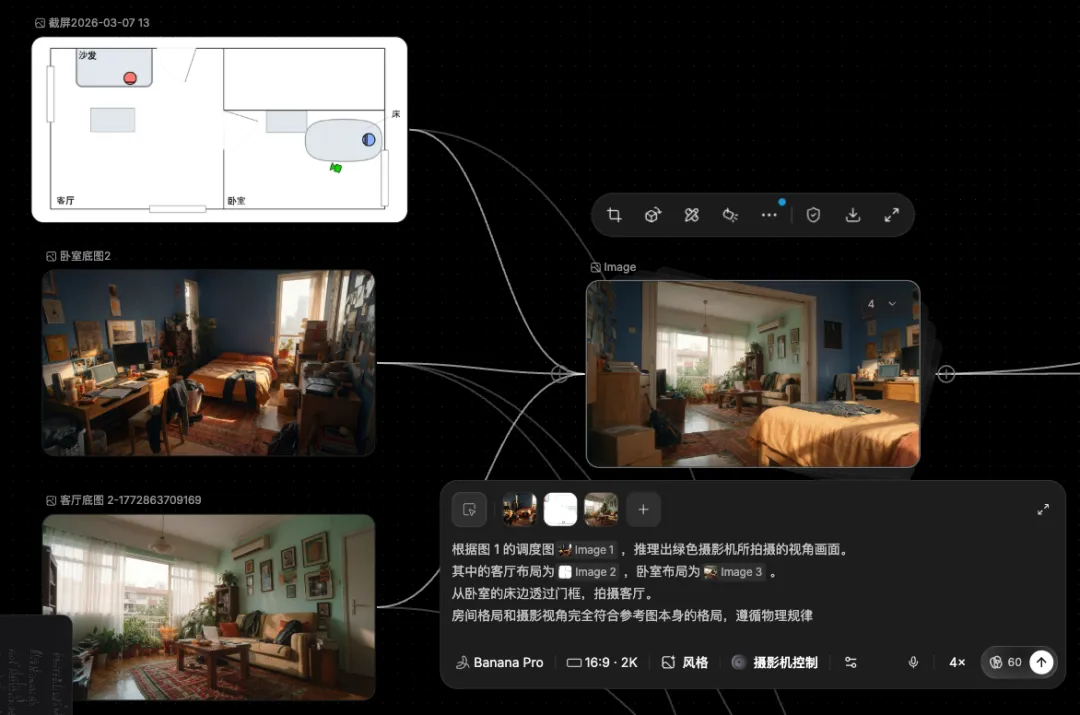The image size is (1080, 715).
Task: Click the left input connector of Image node
Action: 560,374
